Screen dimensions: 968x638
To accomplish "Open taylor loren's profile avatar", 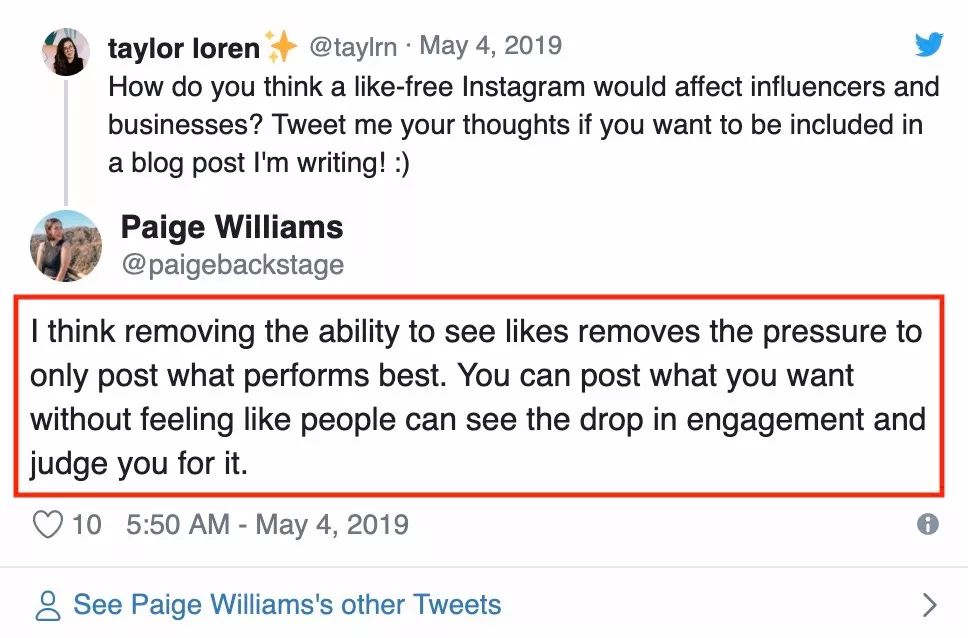I will pos(66,52).
